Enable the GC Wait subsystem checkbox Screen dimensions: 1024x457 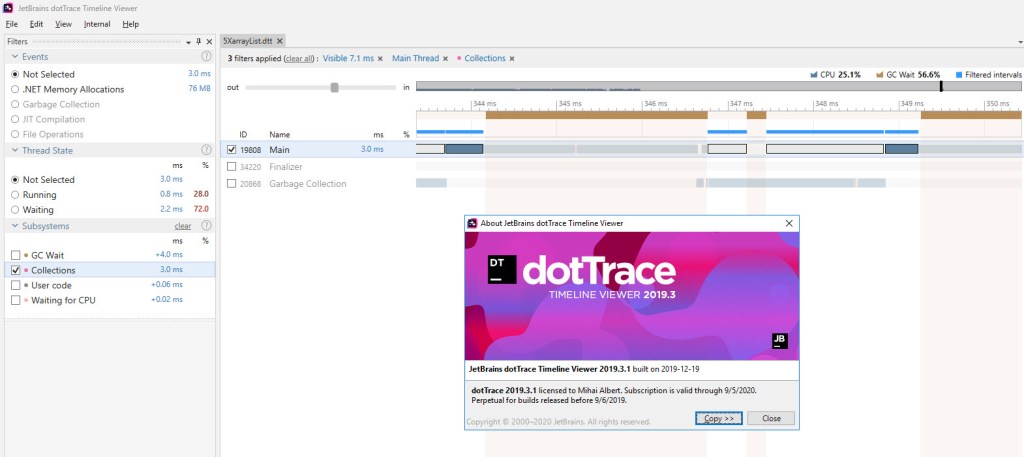point(15,255)
